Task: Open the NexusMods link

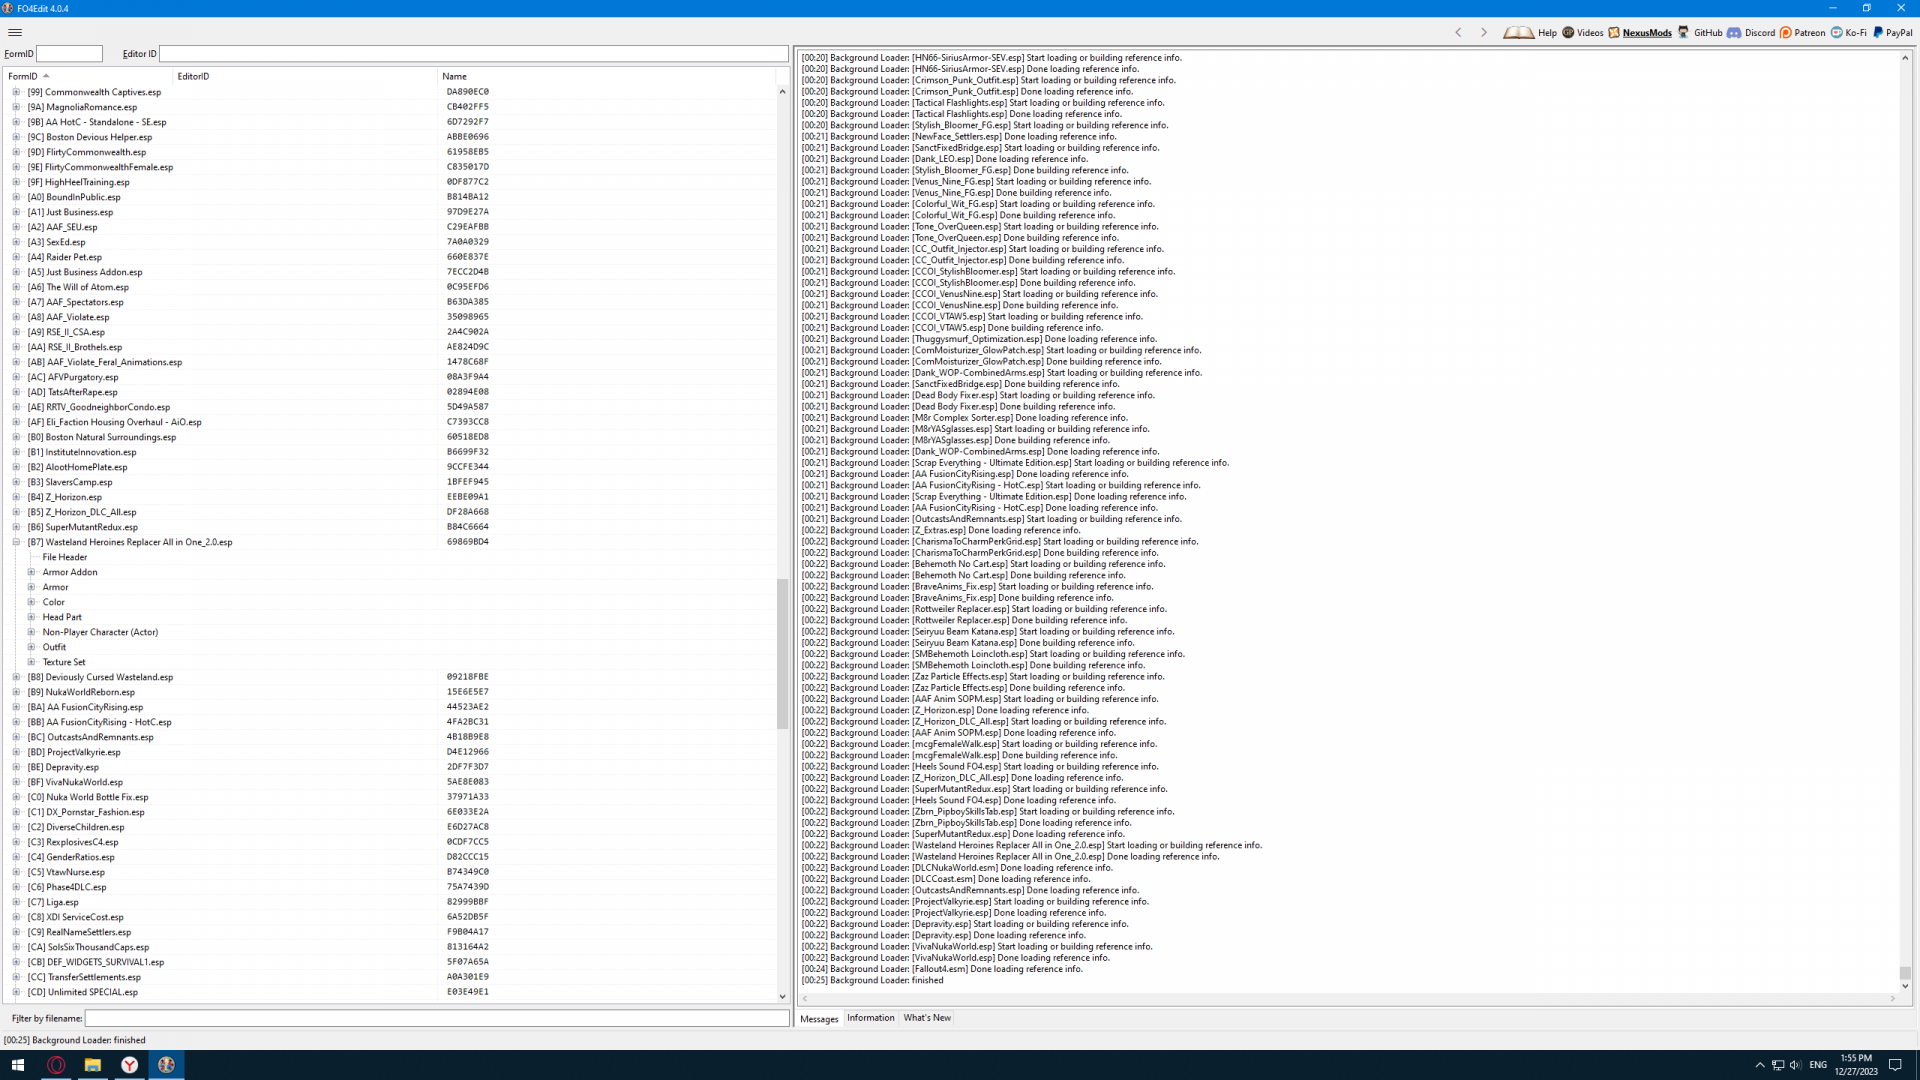Action: click(x=1645, y=32)
